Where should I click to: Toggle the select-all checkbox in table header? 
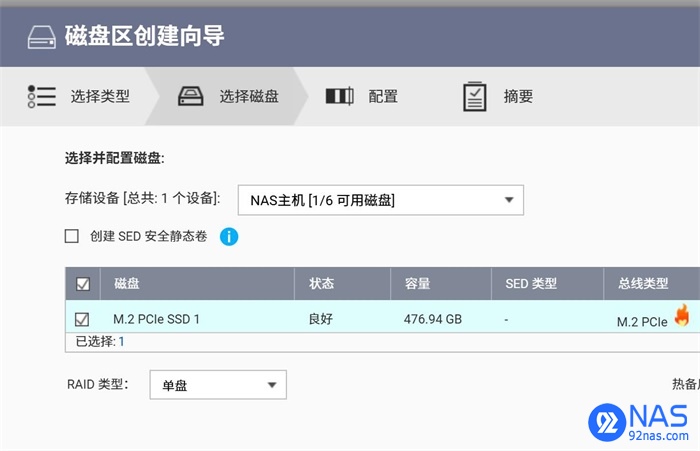[83, 284]
